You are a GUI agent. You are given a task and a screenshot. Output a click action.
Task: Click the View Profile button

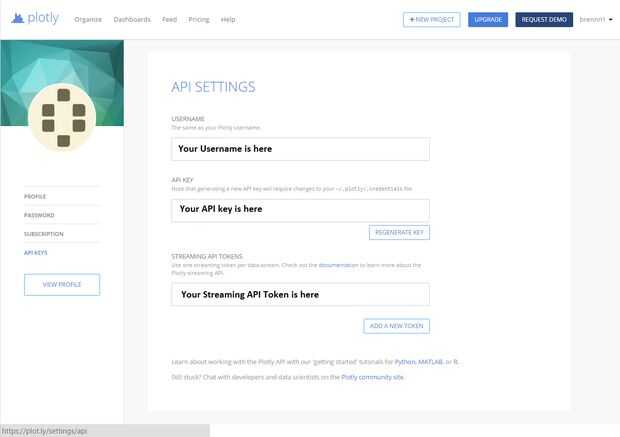[62, 285]
